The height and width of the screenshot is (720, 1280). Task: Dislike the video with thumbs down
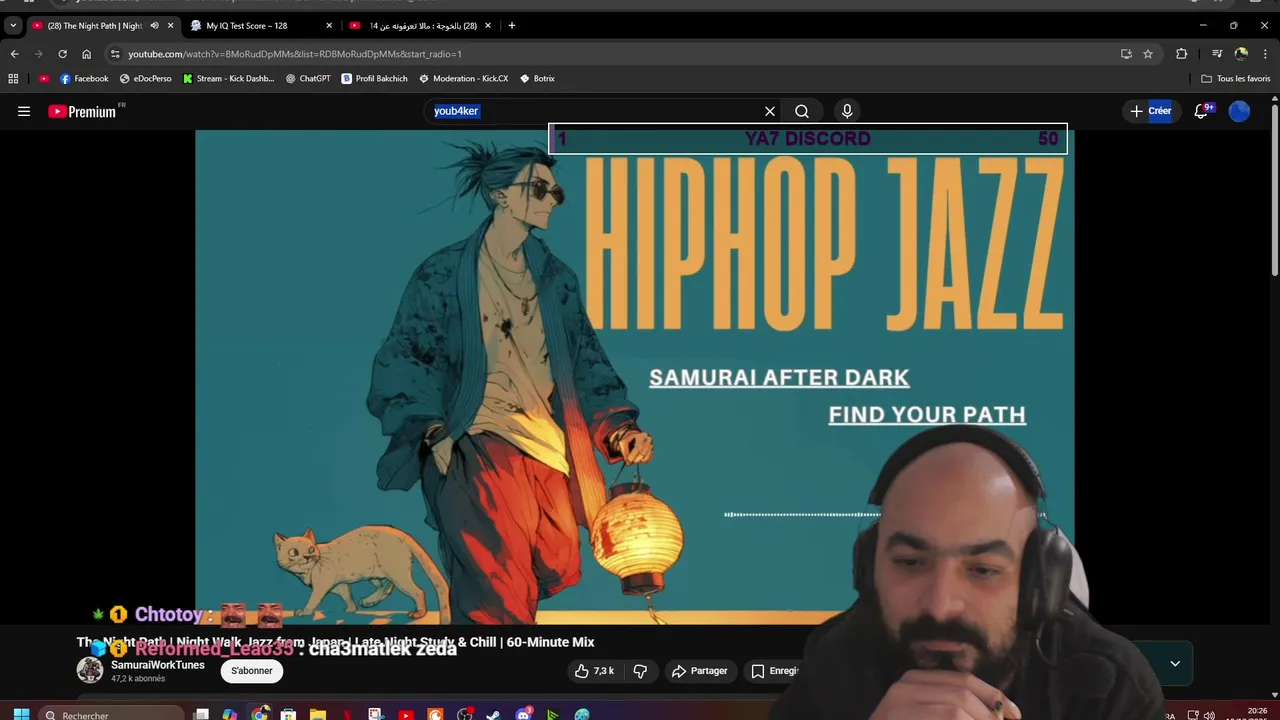(640, 671)
